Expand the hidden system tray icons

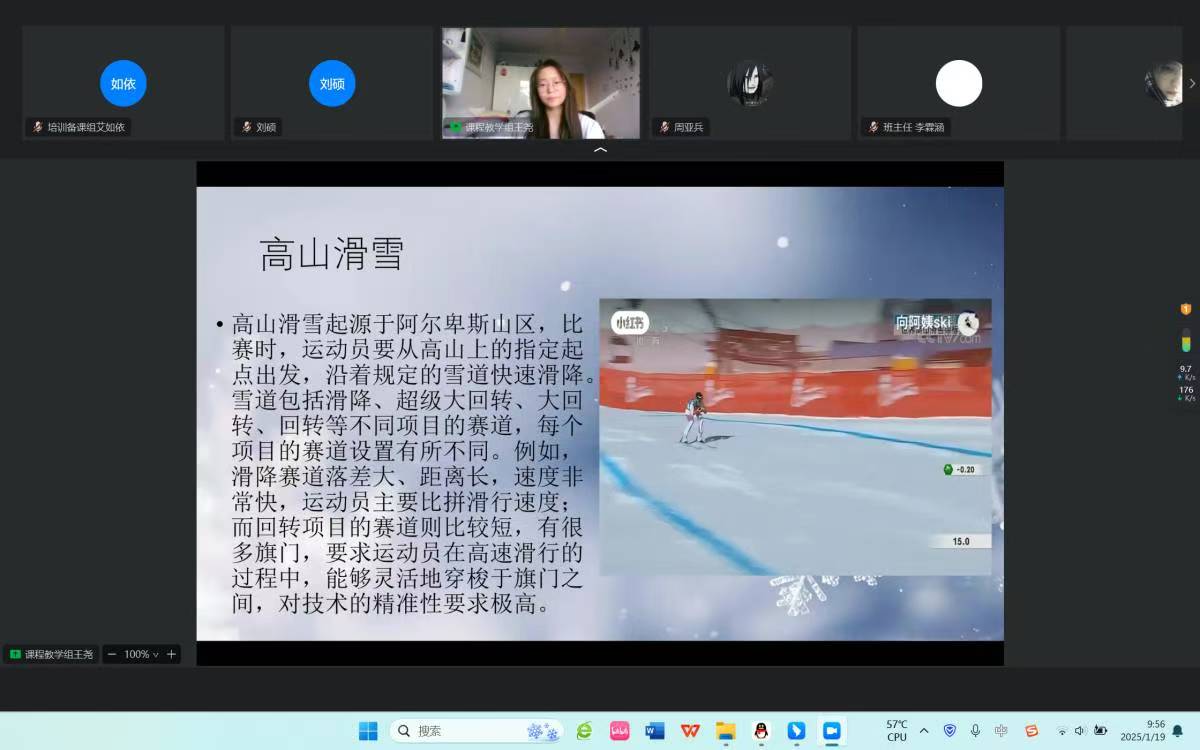(x=923, y=731)
